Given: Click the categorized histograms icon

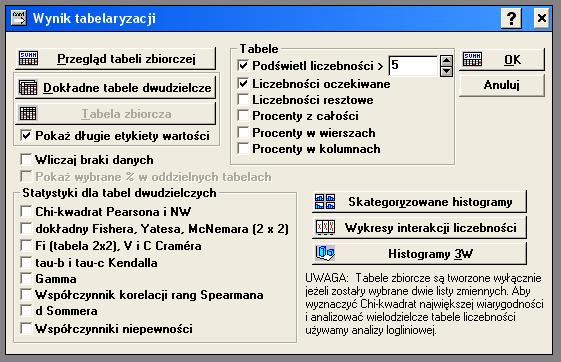Looking at the screenshot, I should [x=325, y=202].
